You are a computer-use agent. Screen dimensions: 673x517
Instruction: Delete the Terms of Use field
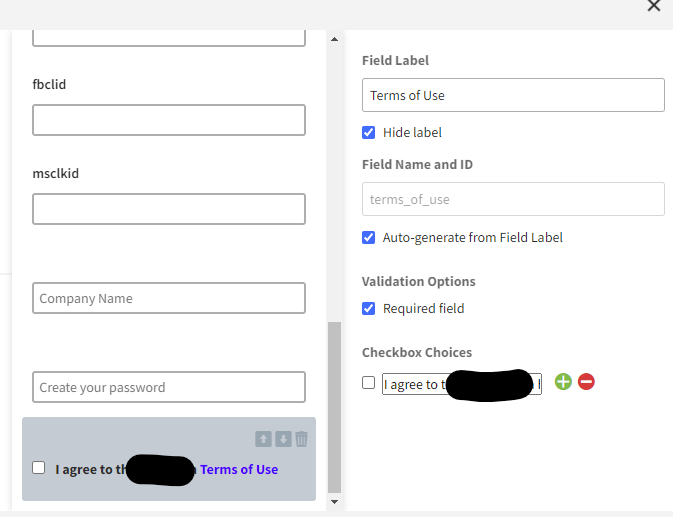pyautogui.click(x=301, y=439)
